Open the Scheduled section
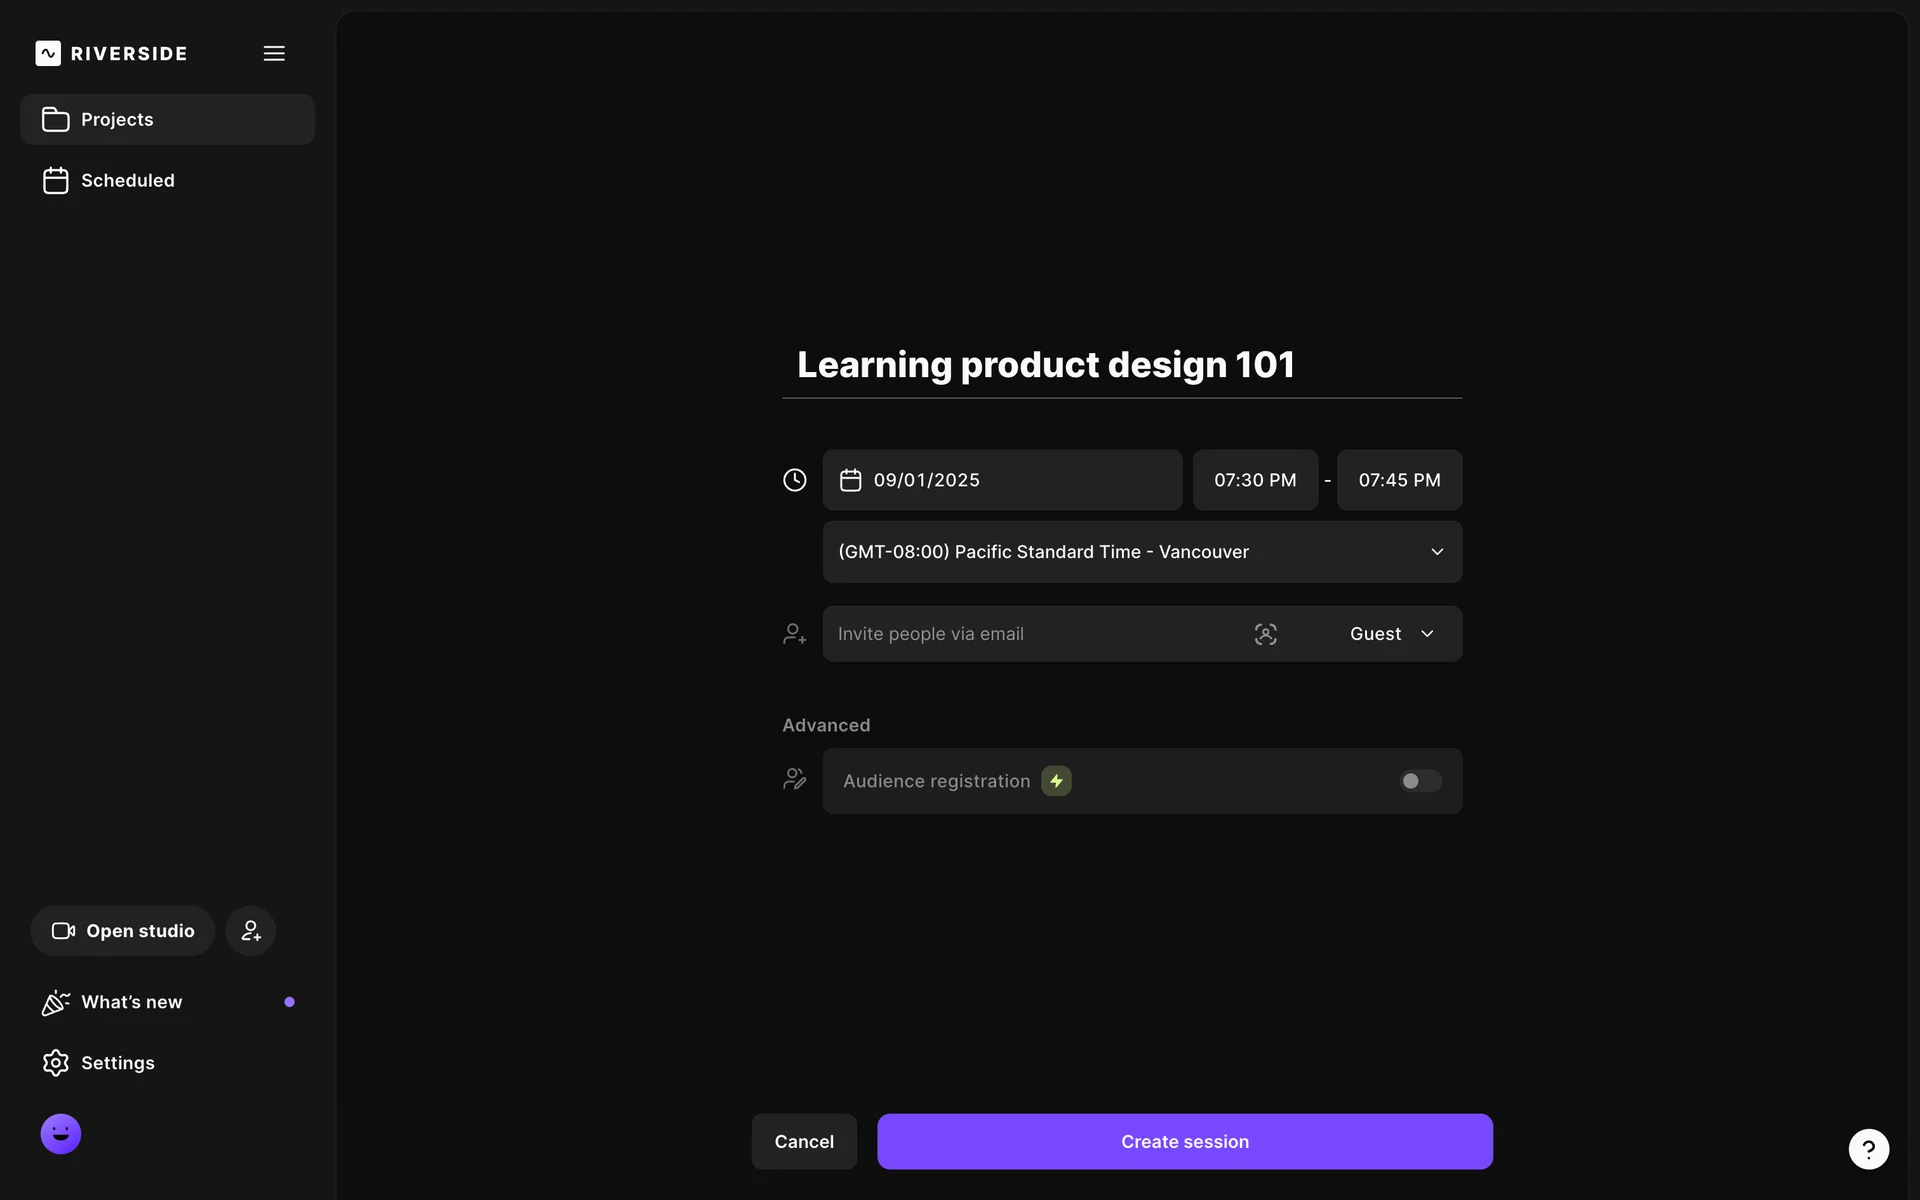The height and width of the screenshot is (1200, 1920). 127,181
